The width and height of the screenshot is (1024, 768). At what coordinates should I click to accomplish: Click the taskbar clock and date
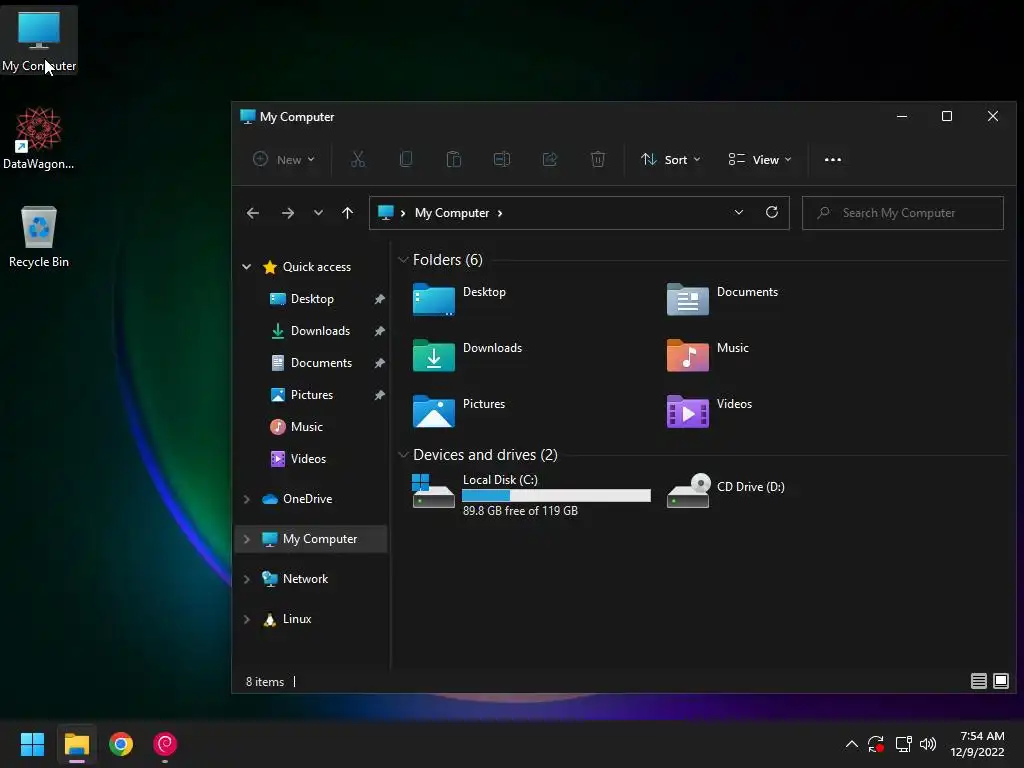click(977, 744)
